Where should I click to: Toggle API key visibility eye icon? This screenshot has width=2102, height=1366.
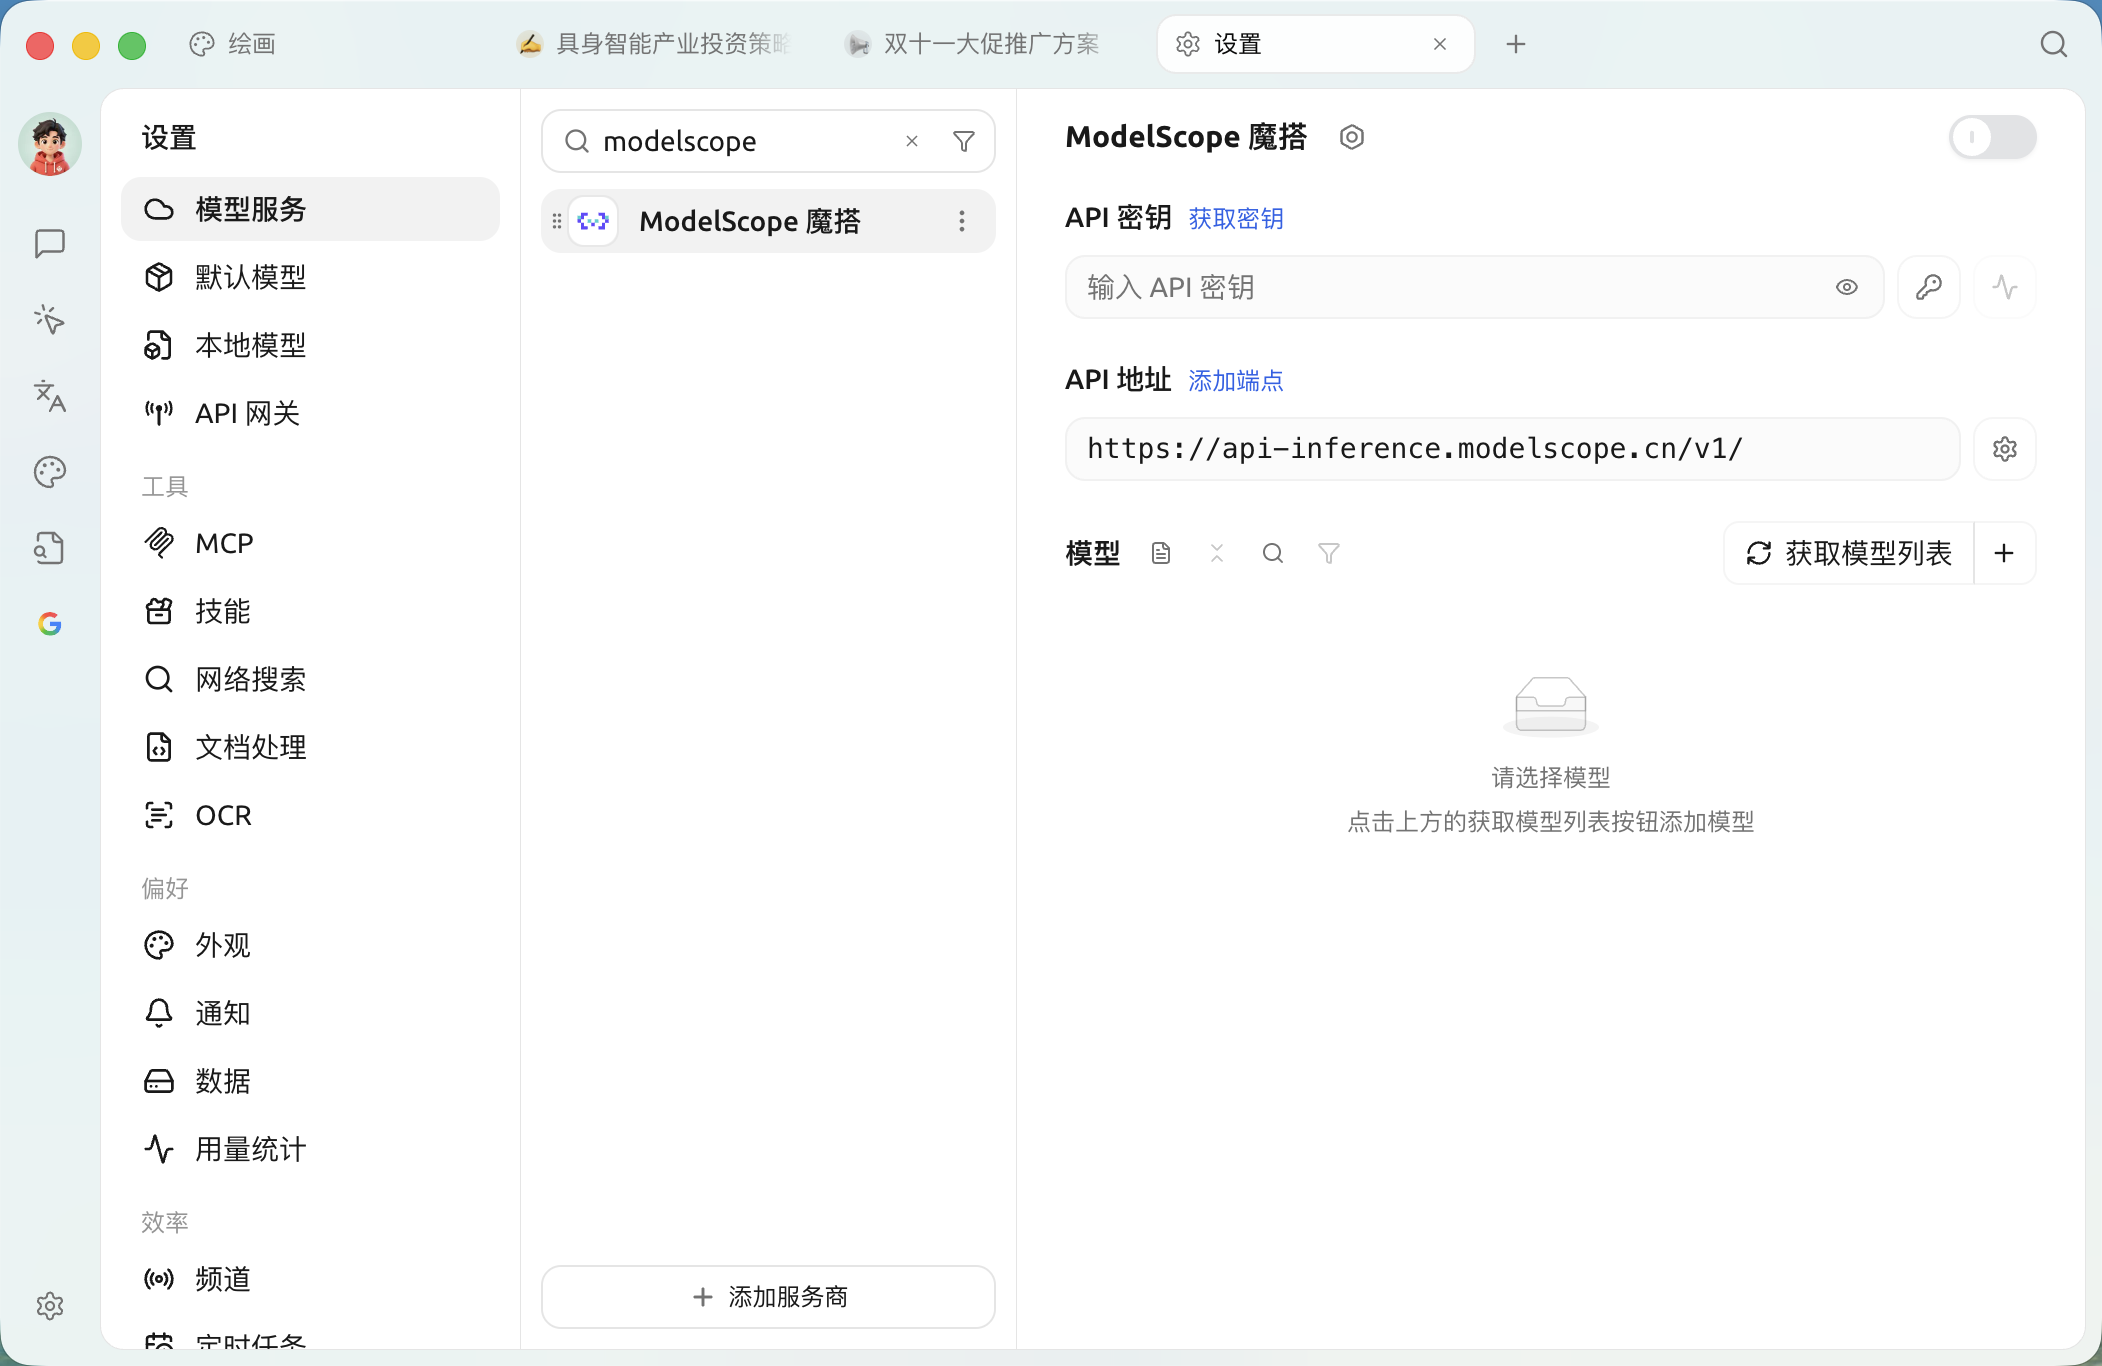click(x=1847, y=287)
